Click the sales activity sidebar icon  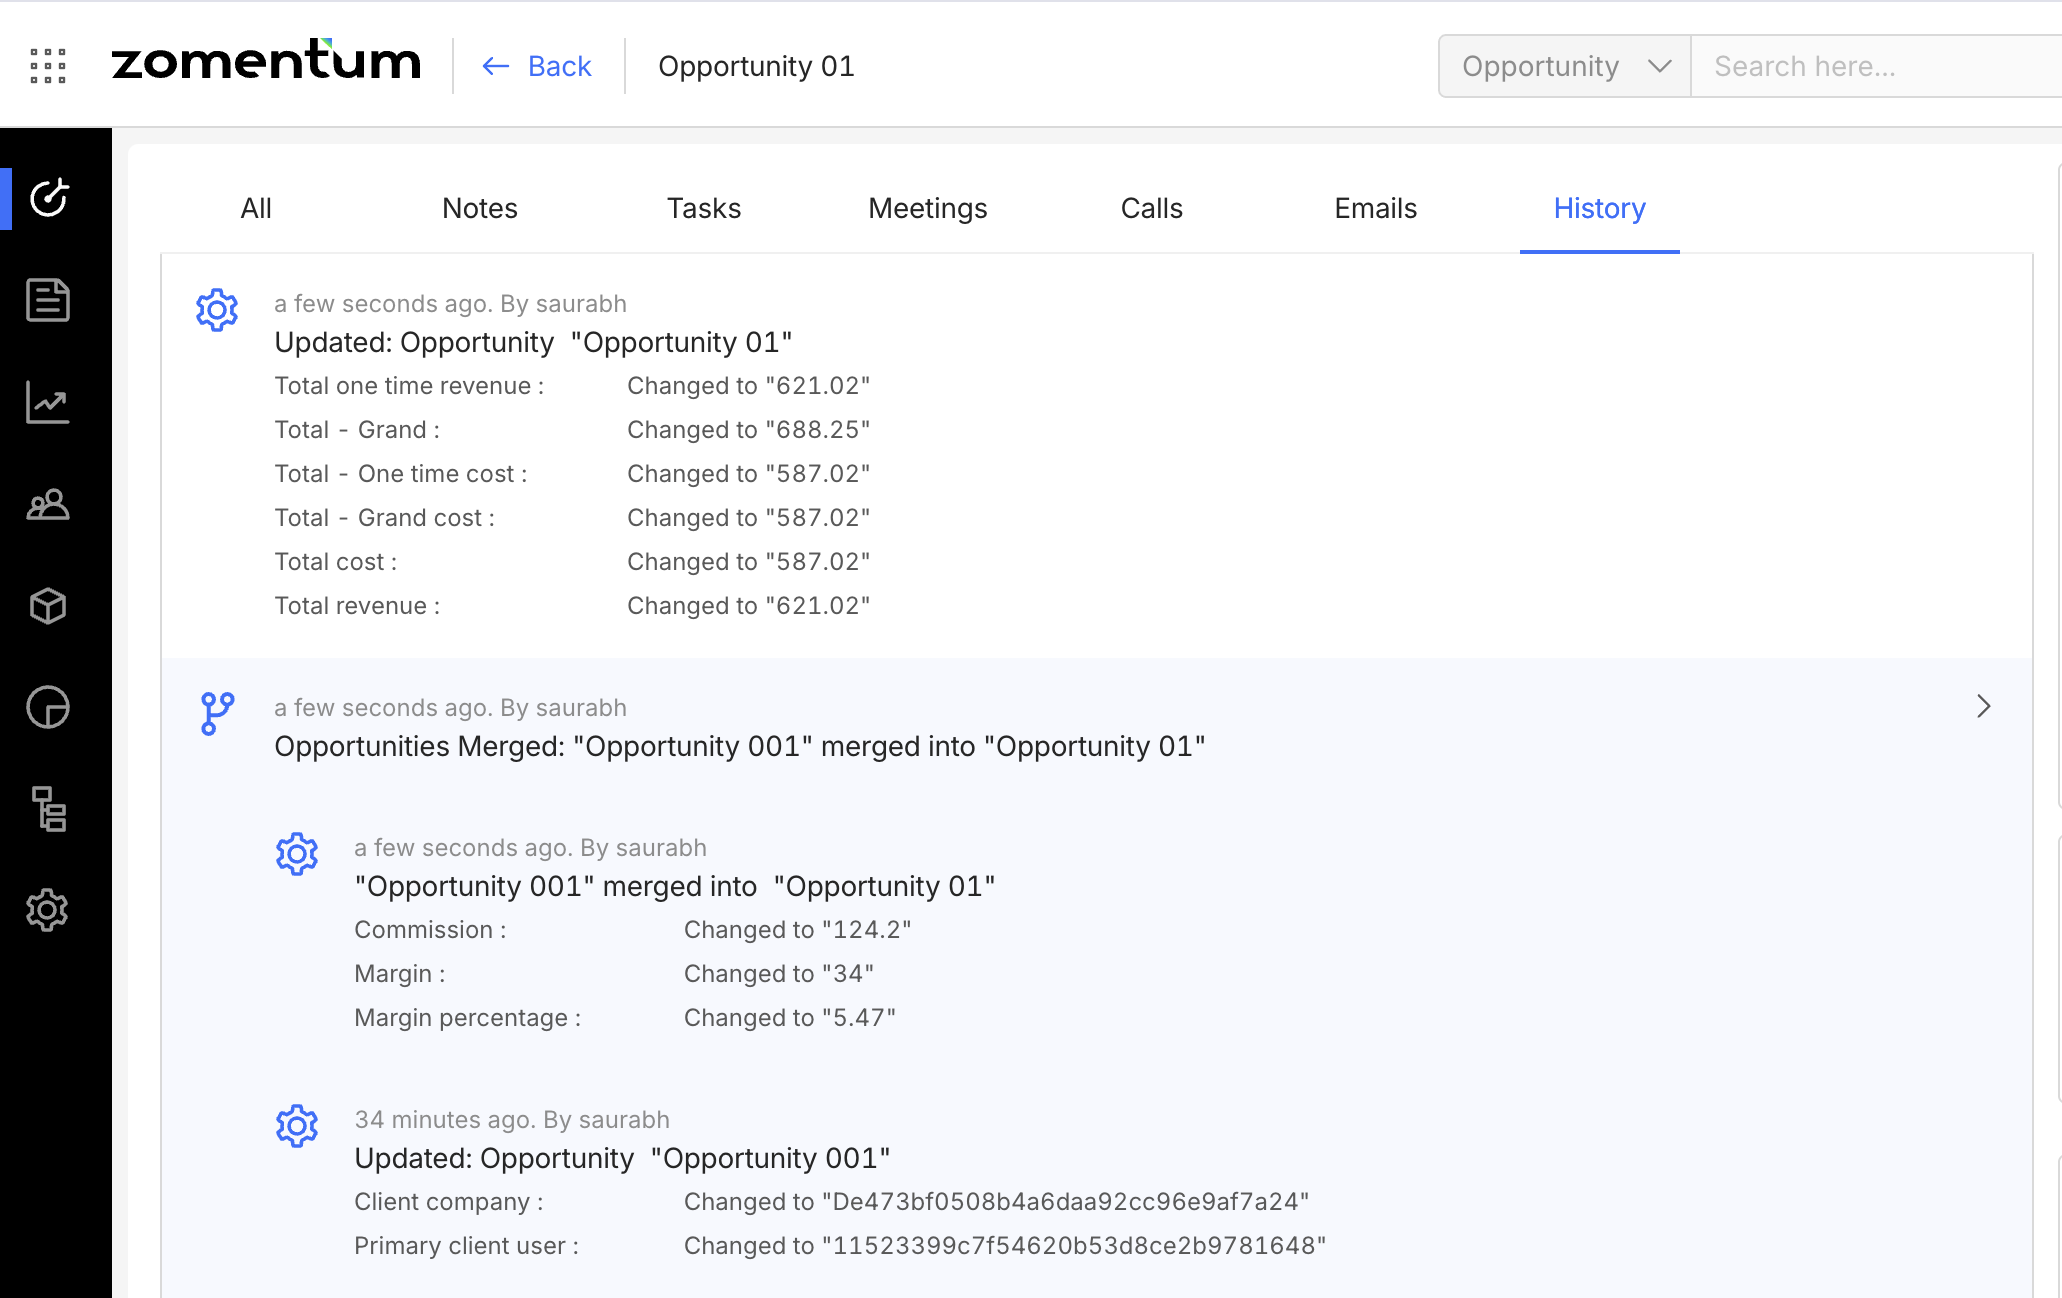(x=48, y=198)
